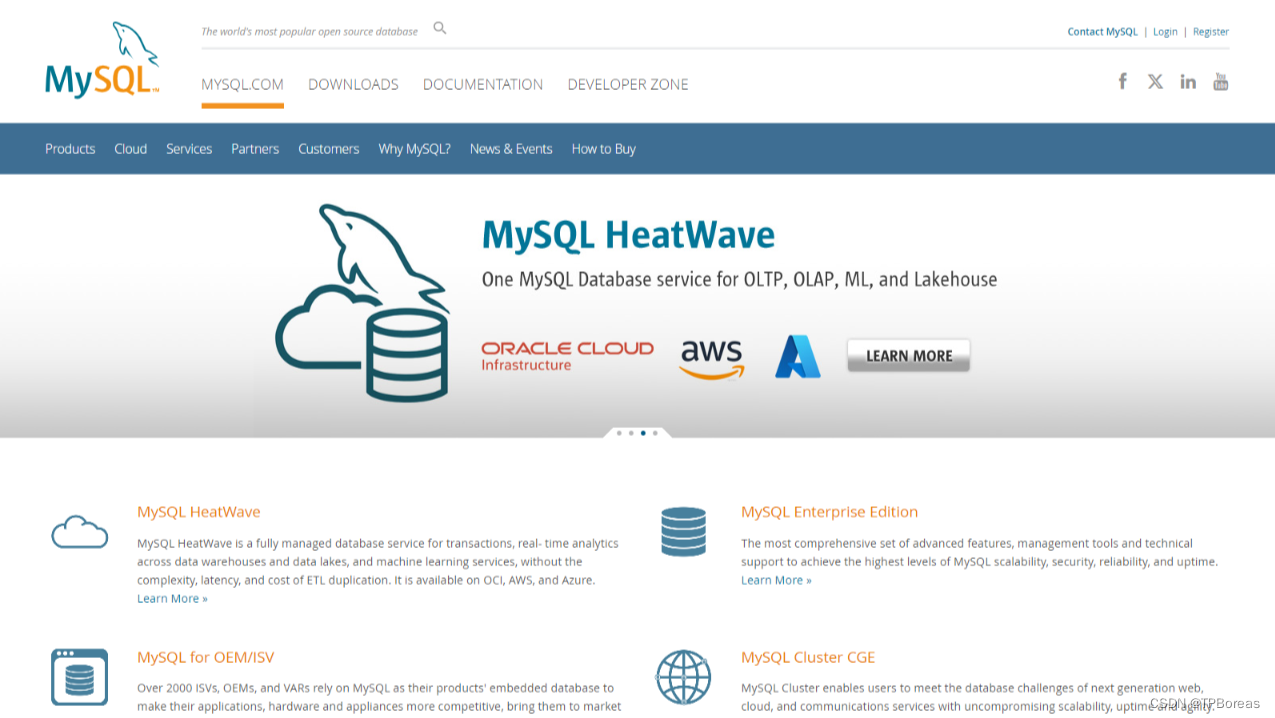
Task: Click Learn More under MySQL HeatWave
Action: click(172, 598)
